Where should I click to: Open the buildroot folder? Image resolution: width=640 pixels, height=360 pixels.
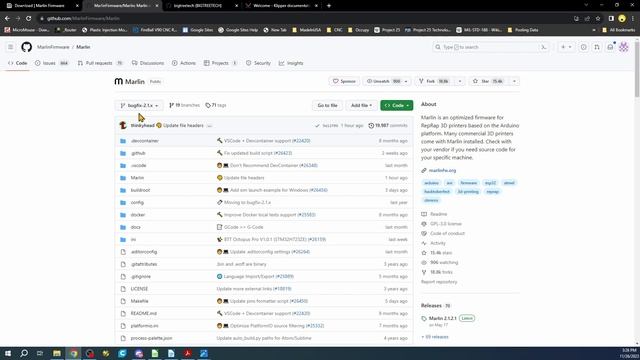140,190
